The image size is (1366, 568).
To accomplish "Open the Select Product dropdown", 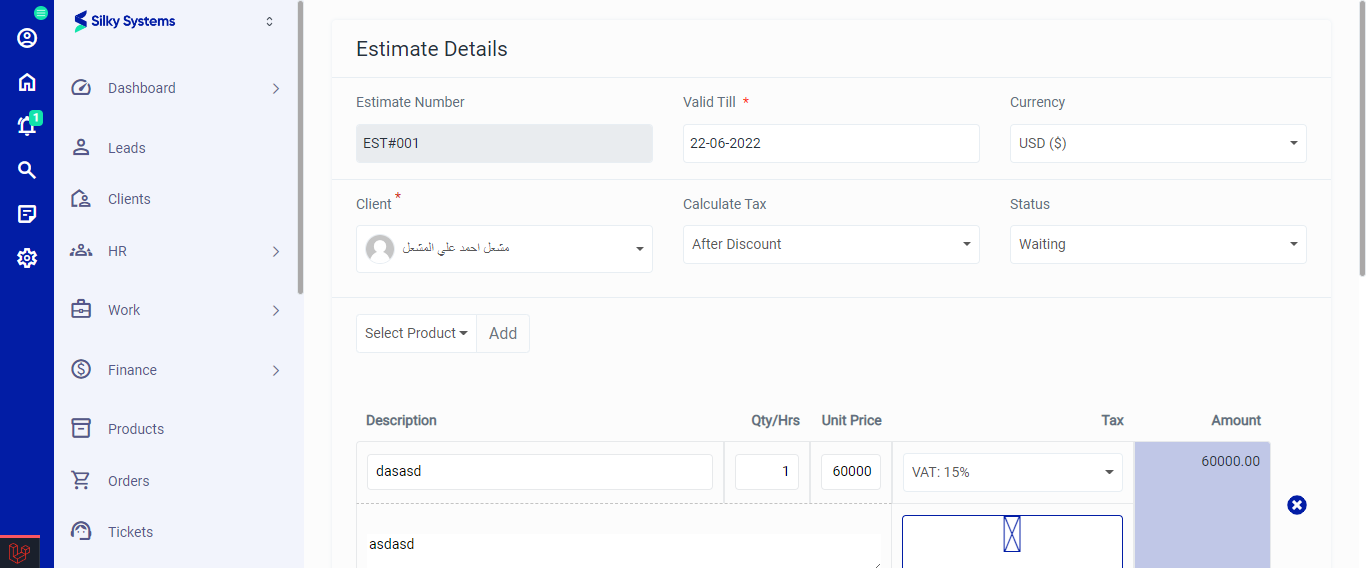I will pos(416,333).
